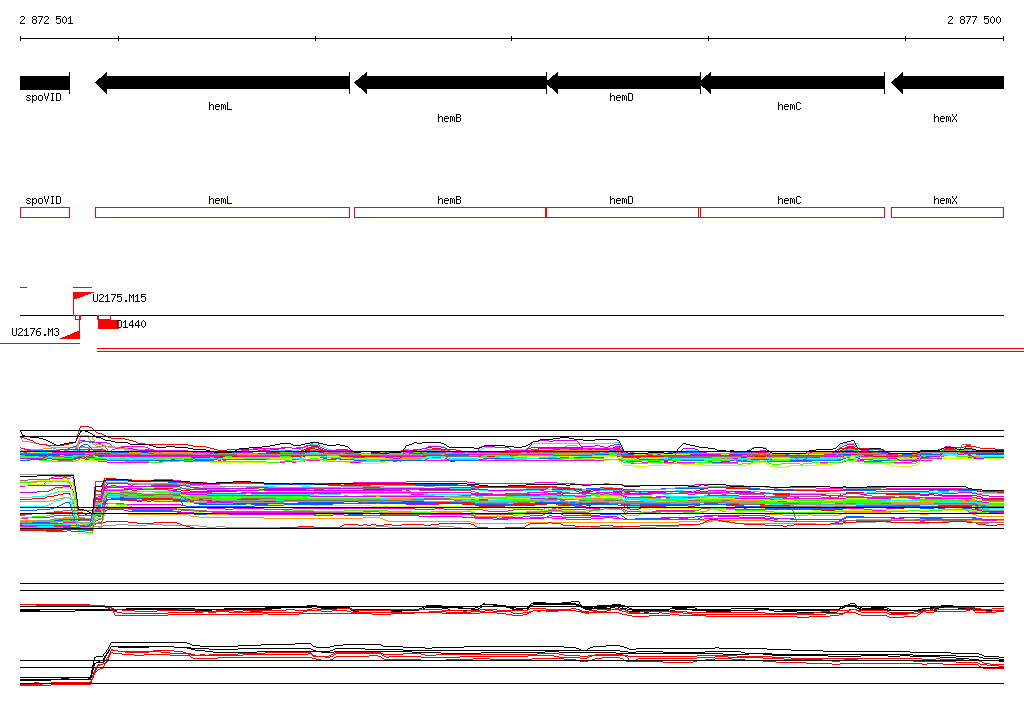Click the hemB label above red box
The image size is (1024, 714).
pyautogui.click(x=449, y=201)
